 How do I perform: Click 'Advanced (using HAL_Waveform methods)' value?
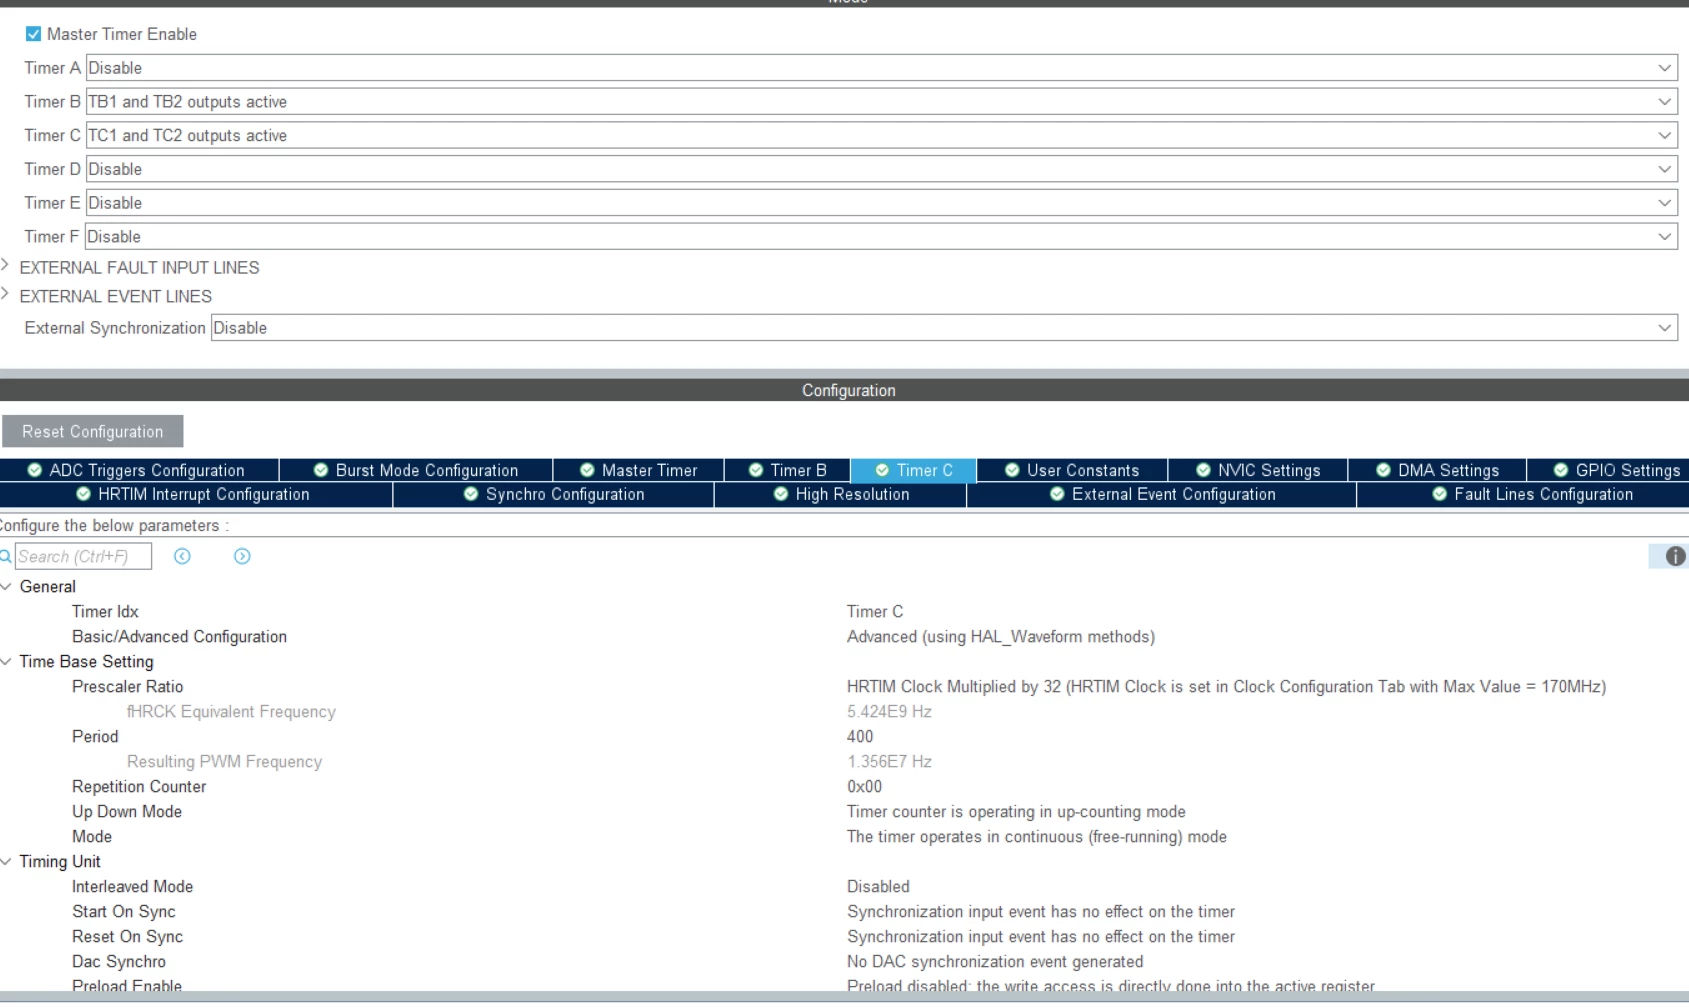tap(1001, 637)
